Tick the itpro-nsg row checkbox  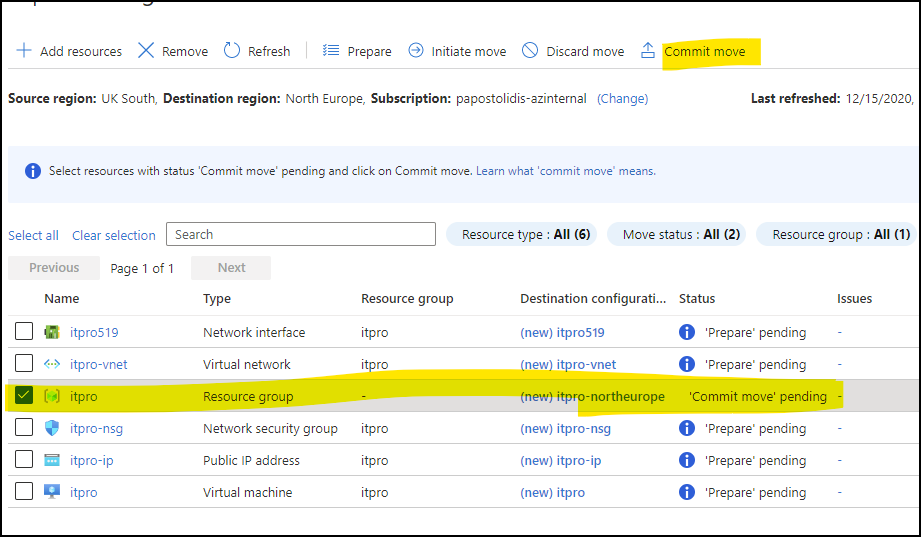click(x=24, y=428)
